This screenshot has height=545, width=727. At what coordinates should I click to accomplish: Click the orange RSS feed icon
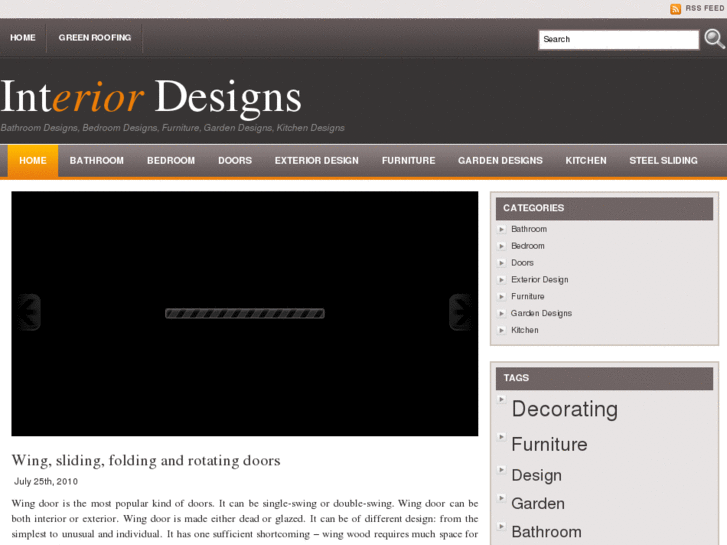[x=675, y=9]
